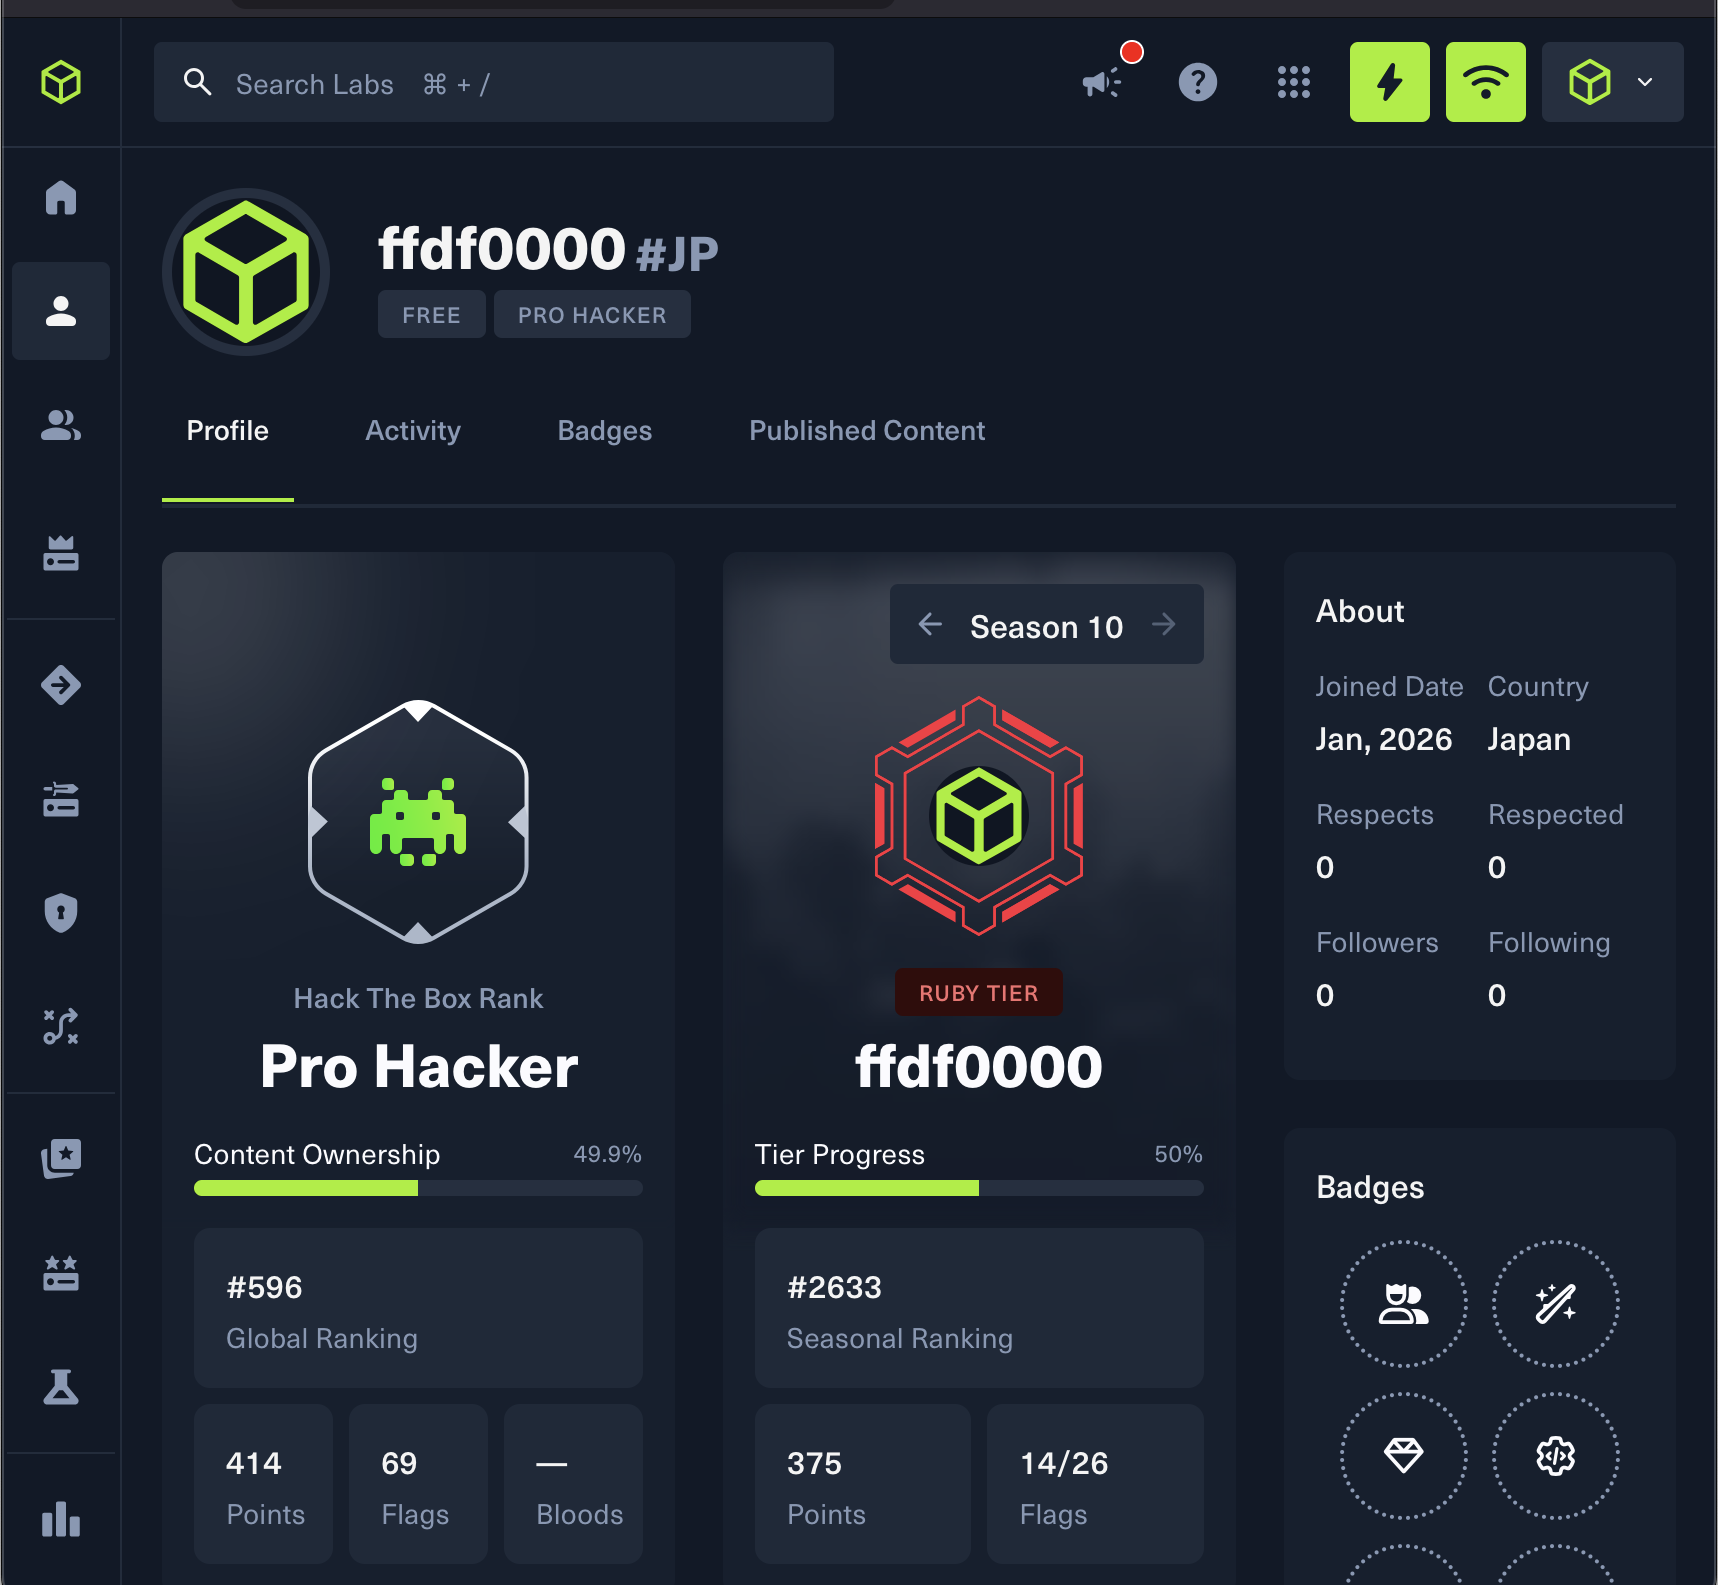1718x1585 pixels.
Task: Select the Profile person sidebar icon
Action: point(61,311)
